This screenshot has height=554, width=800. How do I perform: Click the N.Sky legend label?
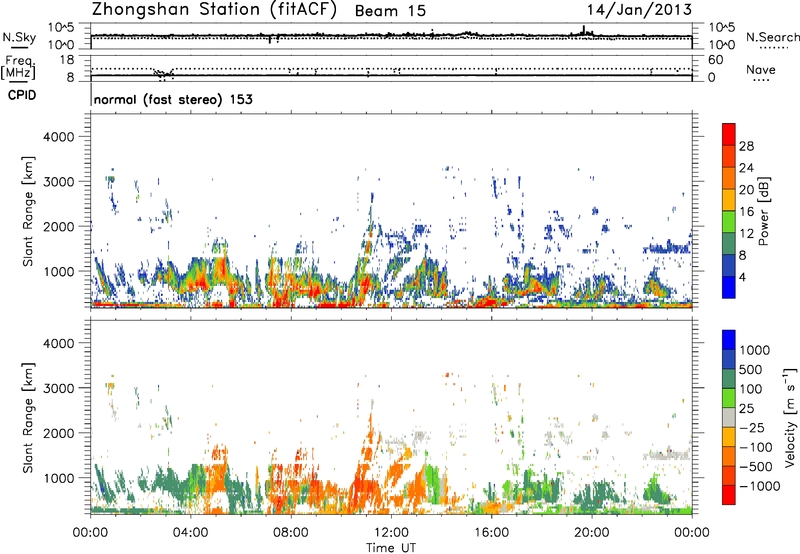(x=19, y=37)
